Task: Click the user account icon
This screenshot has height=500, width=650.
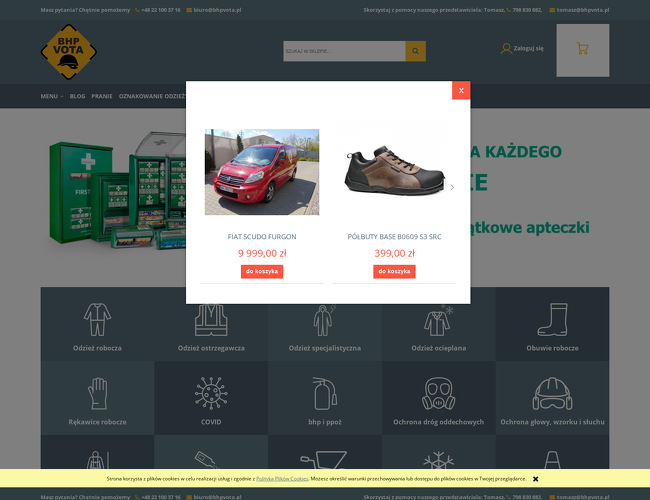Action: click(506, 49)
